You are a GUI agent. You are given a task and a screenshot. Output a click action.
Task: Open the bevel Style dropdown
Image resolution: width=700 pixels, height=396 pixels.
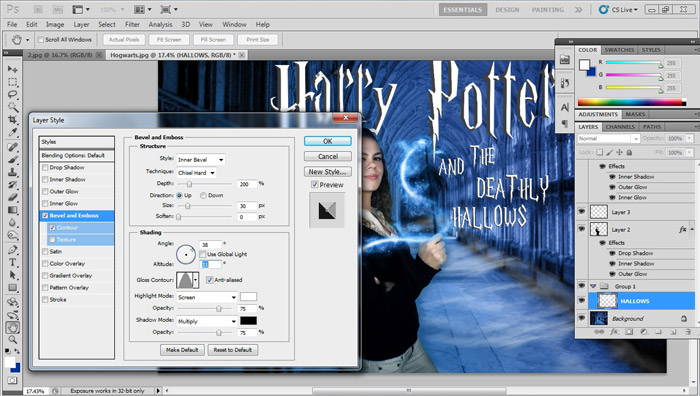pyautogui.click(x=200, y=159)
